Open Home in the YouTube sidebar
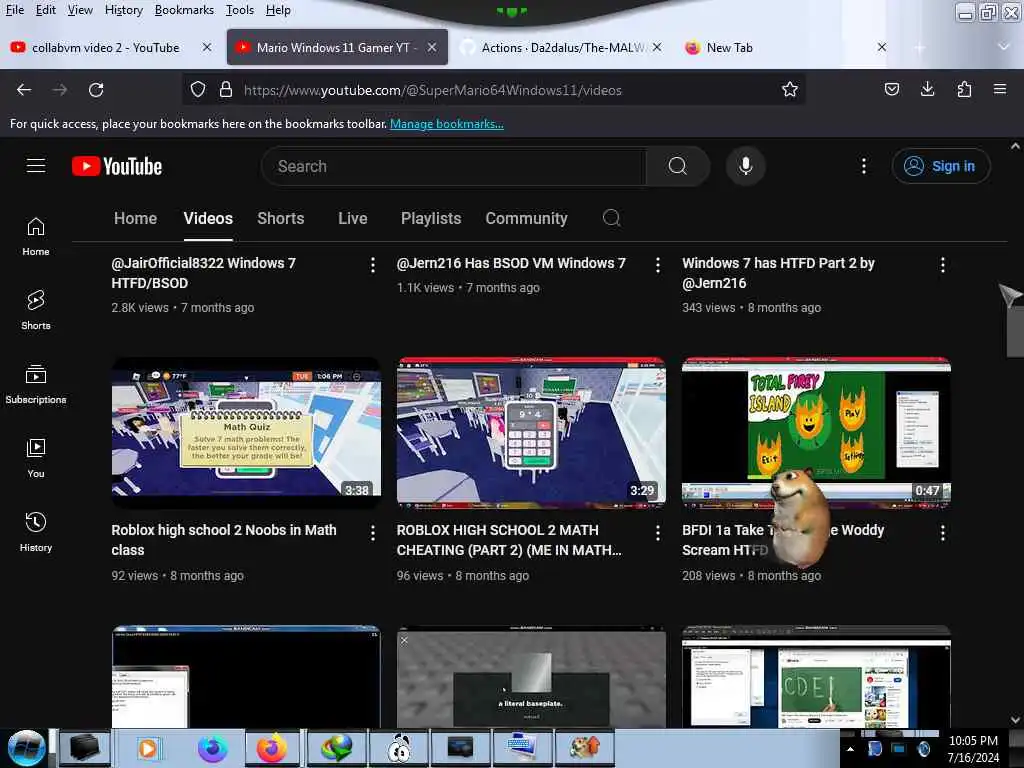The height and width of the screenshot is (768, 1024). (x=36, y=237)
